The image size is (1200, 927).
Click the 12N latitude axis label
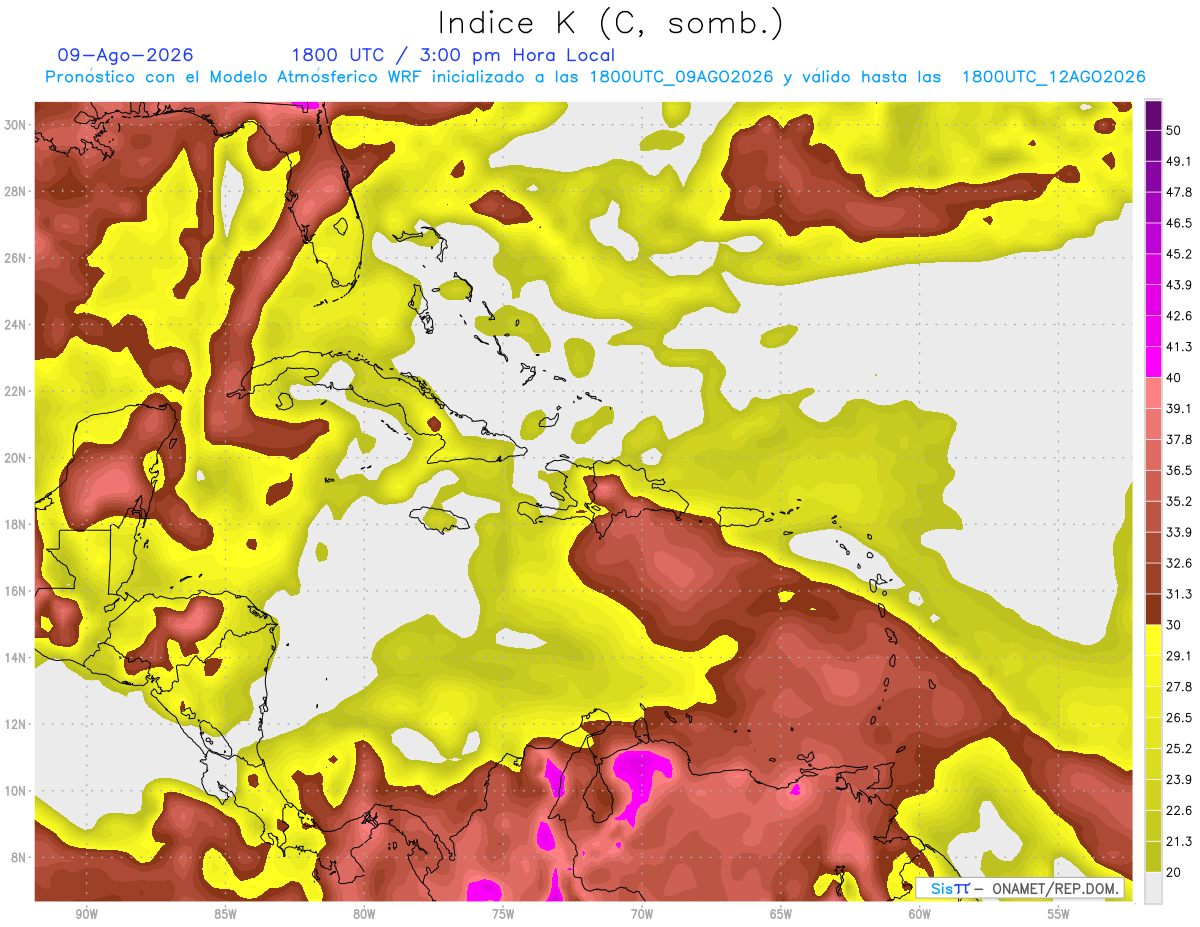pyautogui.click(x=17, y=724)
